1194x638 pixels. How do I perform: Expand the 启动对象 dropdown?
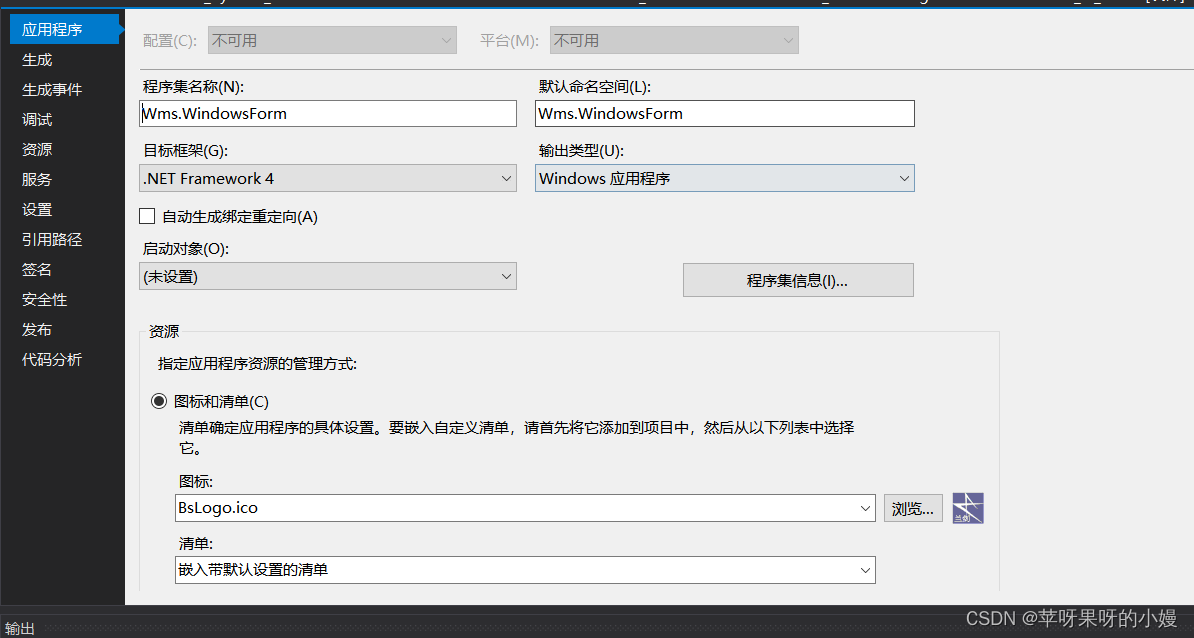[x=328, y=276]
